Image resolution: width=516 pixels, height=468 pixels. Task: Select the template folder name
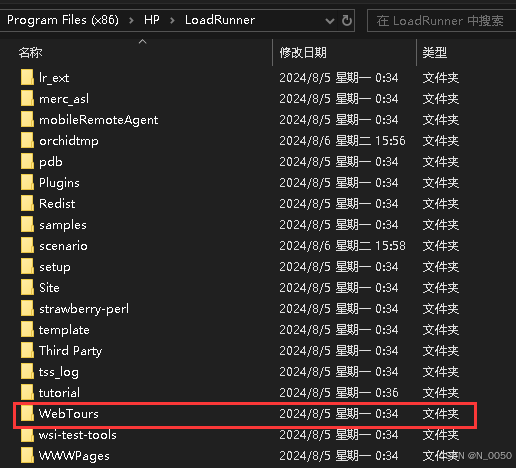pyautogui.click(x=64, y=330)
